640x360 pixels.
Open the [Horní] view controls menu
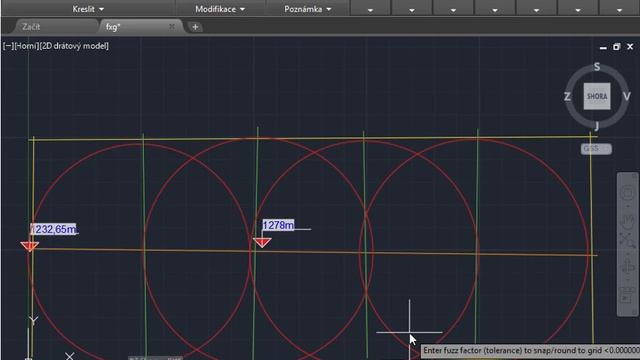coord(27,46)
